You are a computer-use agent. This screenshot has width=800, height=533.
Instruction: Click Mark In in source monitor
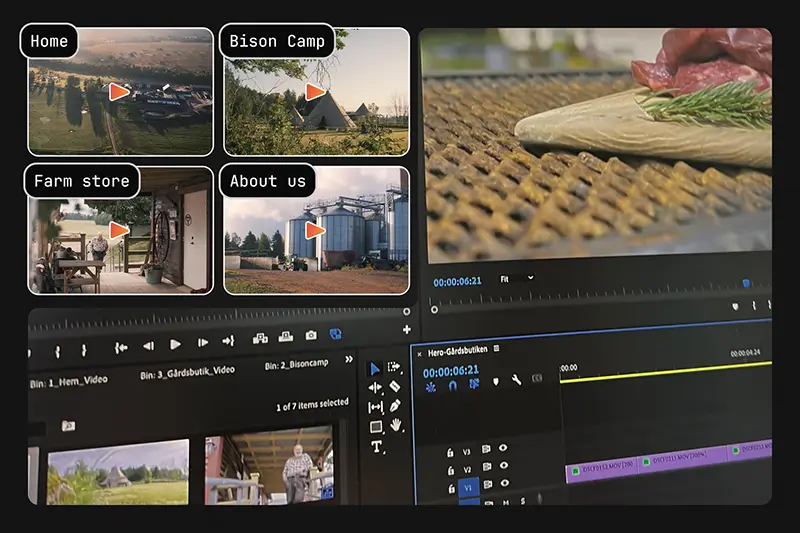58,351
